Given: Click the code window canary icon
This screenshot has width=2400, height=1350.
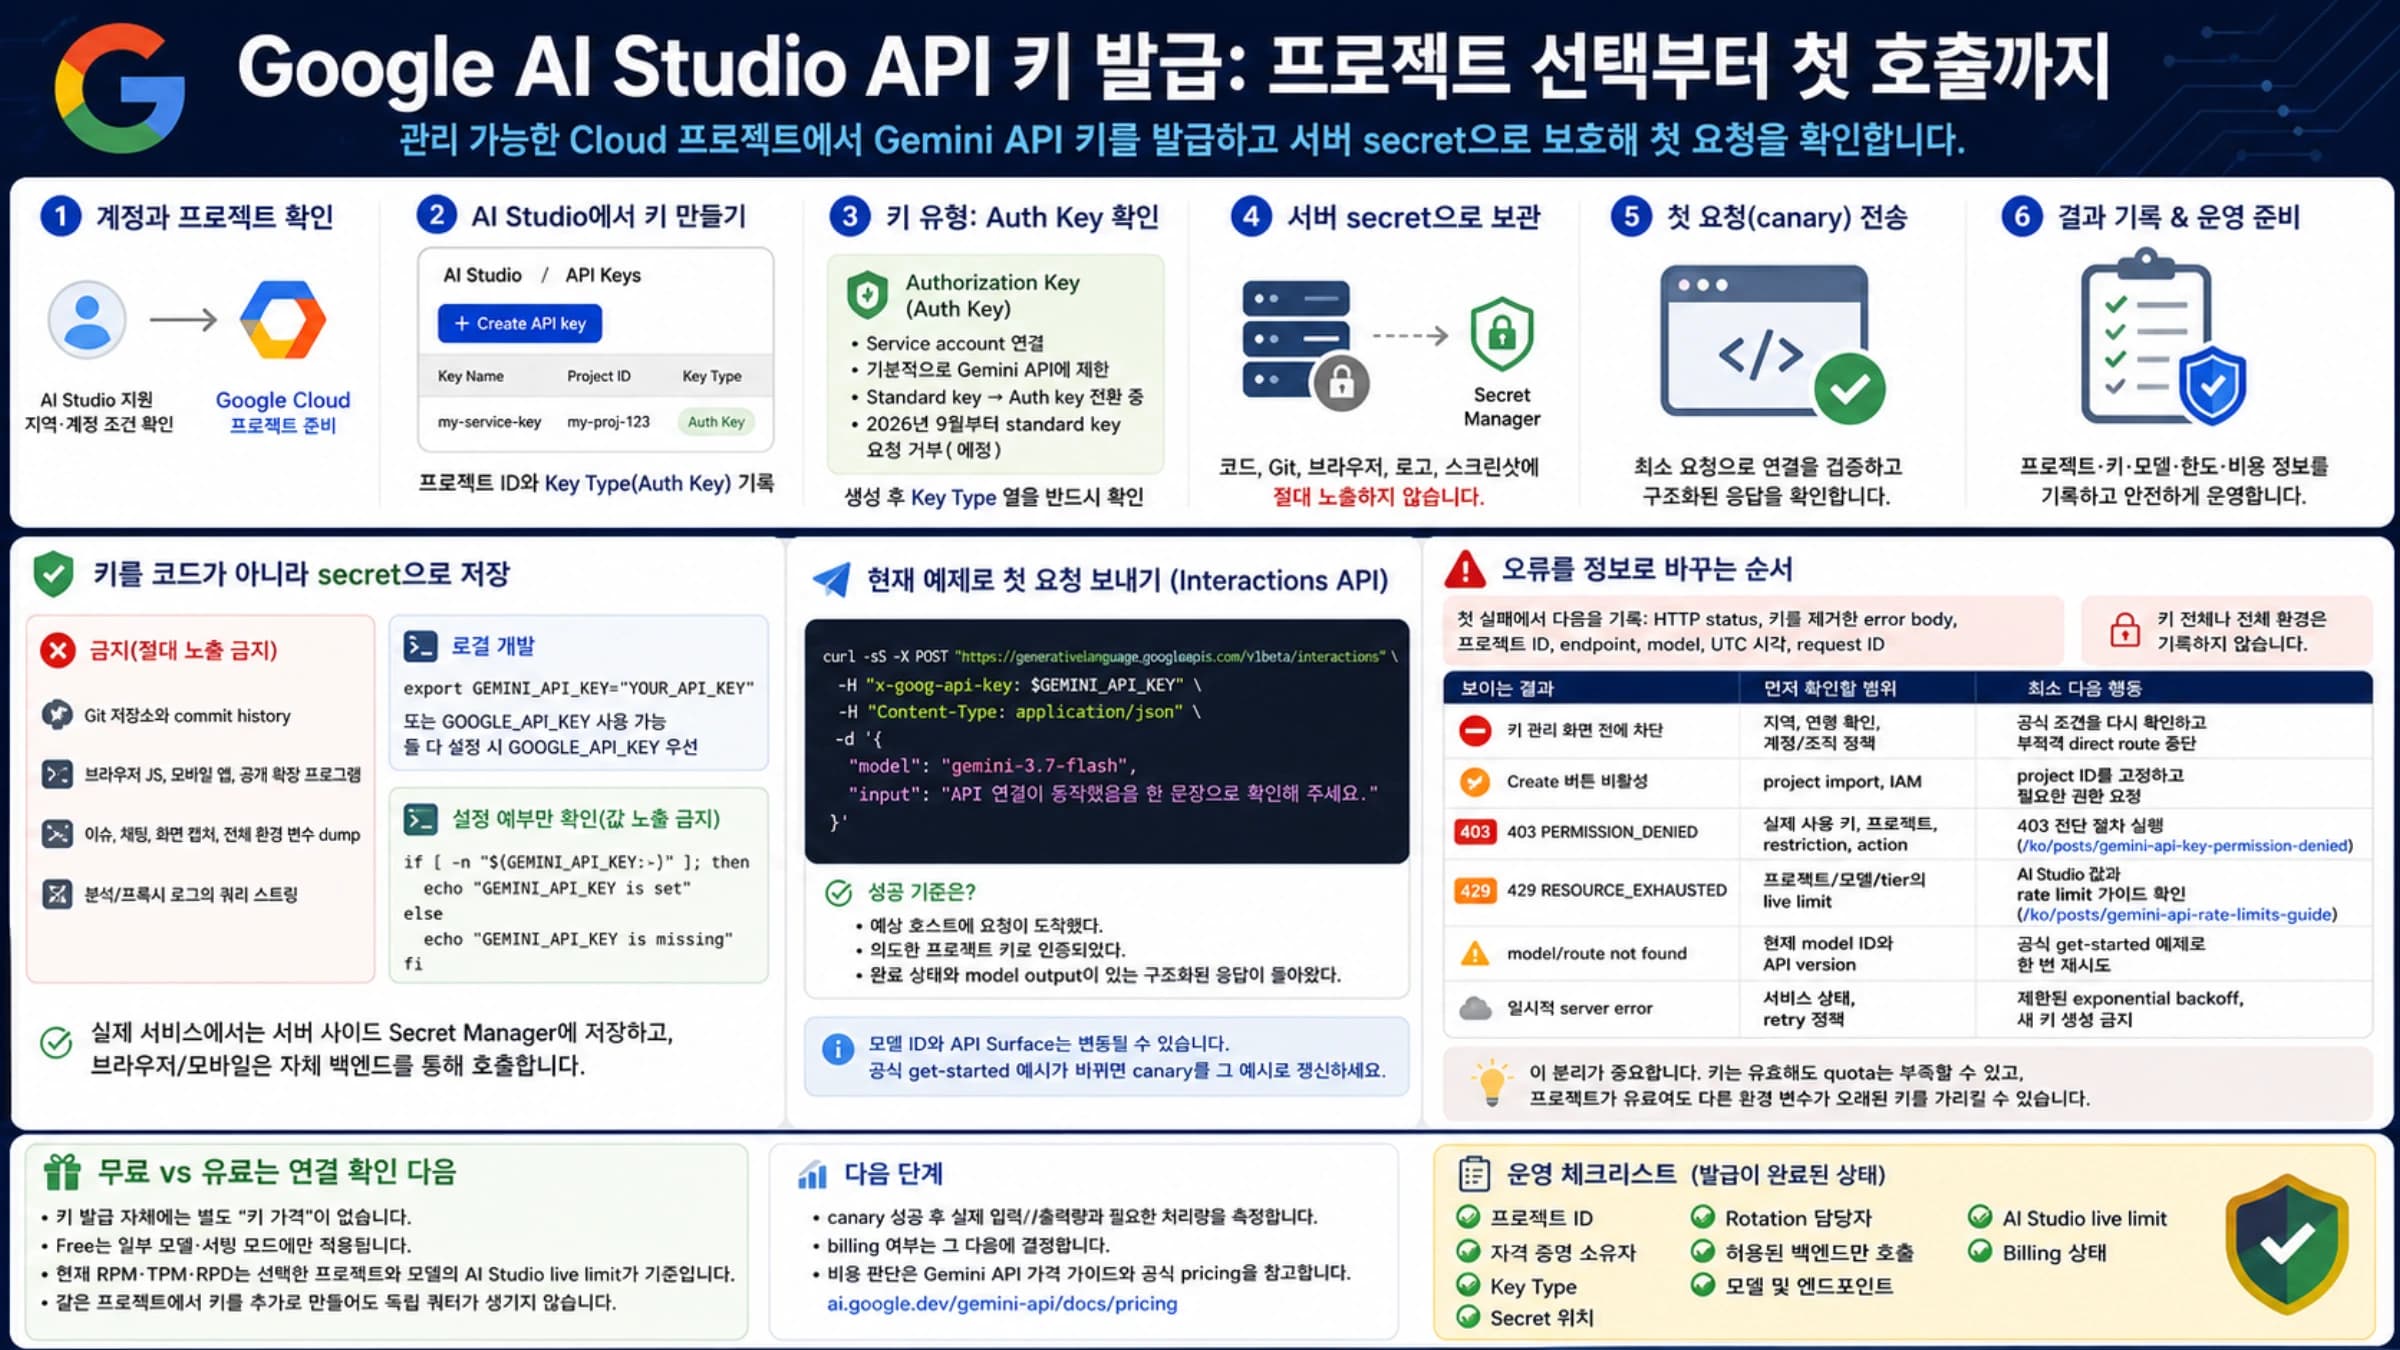Looking at the screenshot, I should tap(1772, 344).
